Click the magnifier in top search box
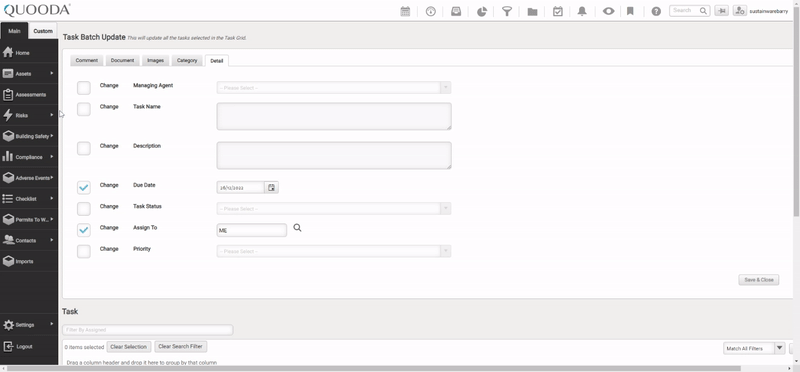 (x=703, y=11)
